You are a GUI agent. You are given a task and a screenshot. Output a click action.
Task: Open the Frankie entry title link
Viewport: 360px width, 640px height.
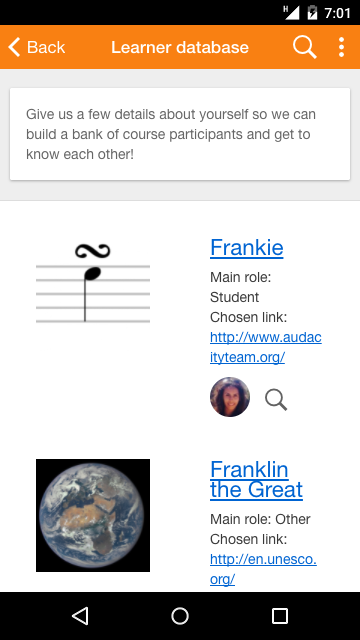pyautogui.click(x=247, y=247)
